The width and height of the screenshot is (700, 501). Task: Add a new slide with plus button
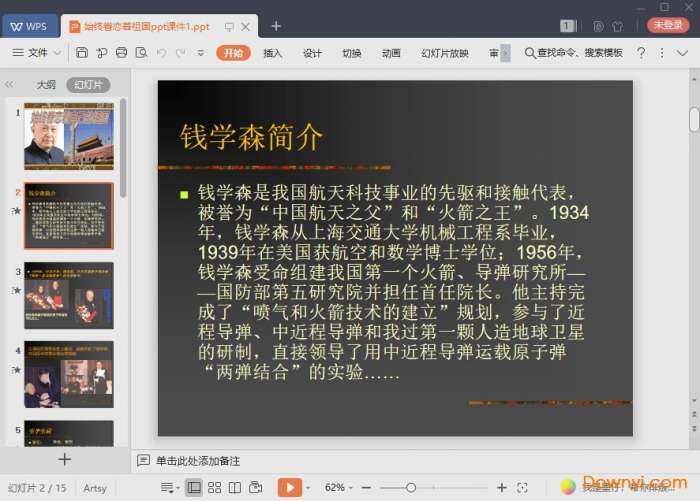[65, 459]
